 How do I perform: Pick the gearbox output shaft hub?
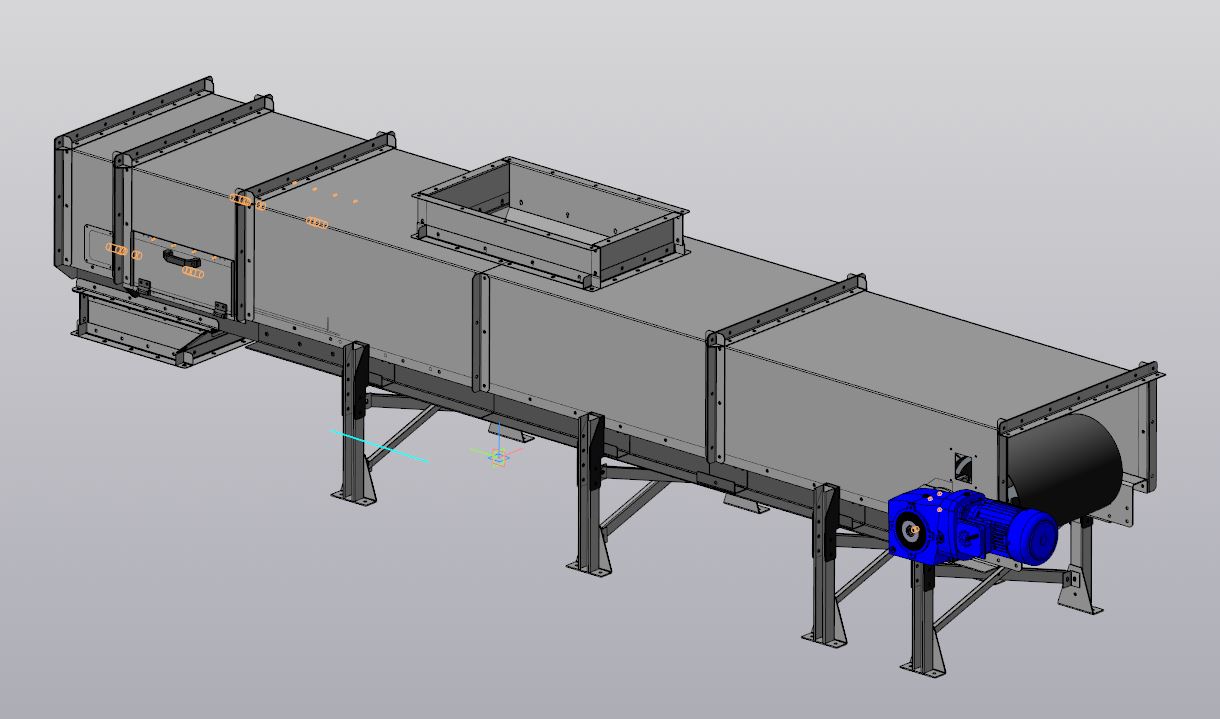[x=910, y=532]
